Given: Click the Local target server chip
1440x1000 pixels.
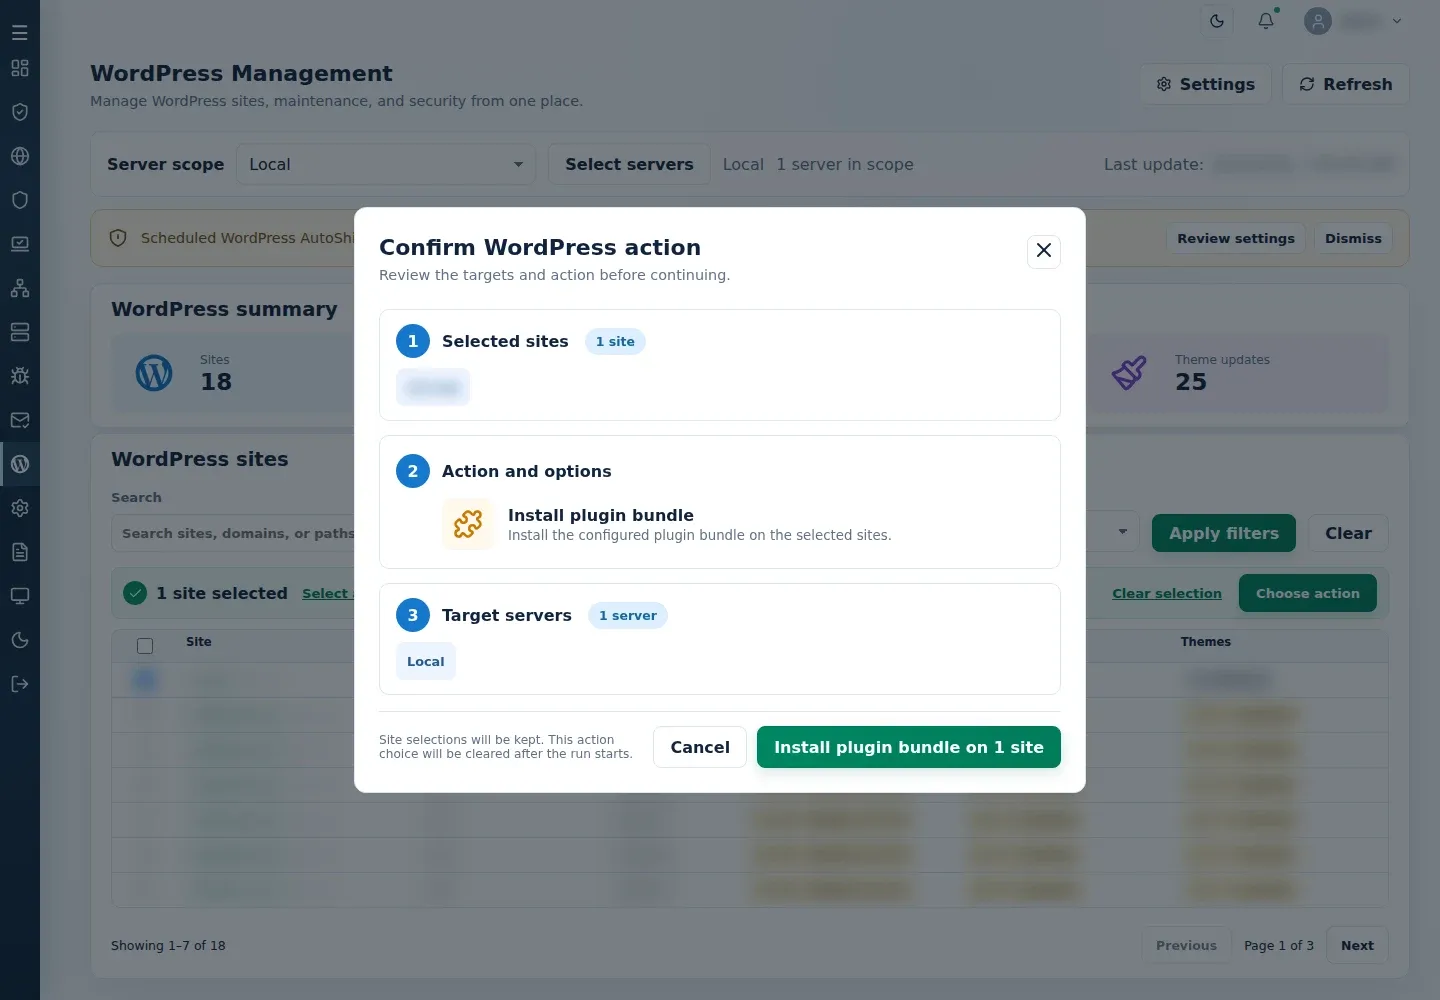Looking at the screenshot, I should (426, 662).
